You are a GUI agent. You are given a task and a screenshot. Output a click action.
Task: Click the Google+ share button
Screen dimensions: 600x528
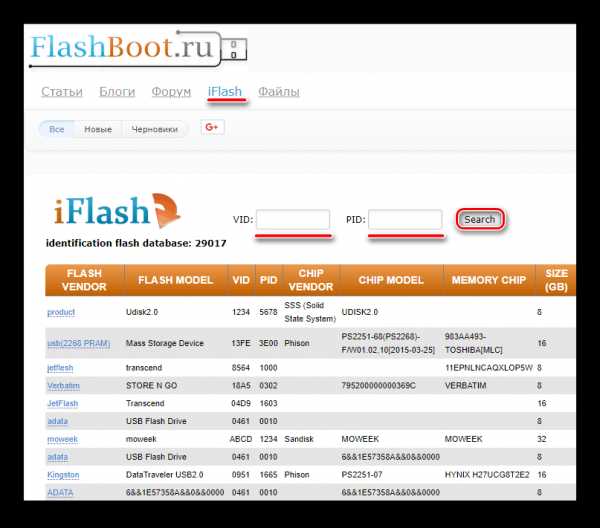212,127
